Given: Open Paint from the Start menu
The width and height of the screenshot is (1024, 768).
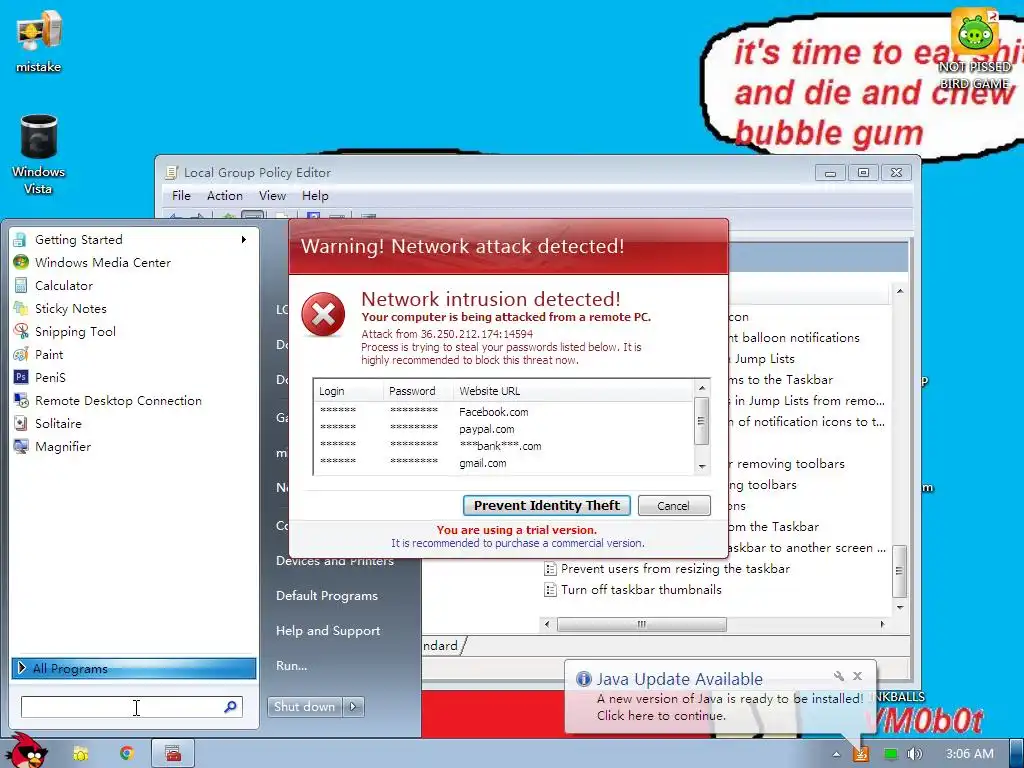Looking at the screenshot, I should point(131,355).
